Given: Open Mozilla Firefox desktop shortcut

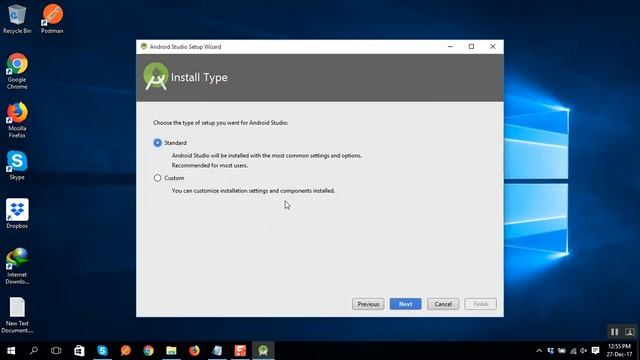Looking at the screenshot, I should click(17, 120).
